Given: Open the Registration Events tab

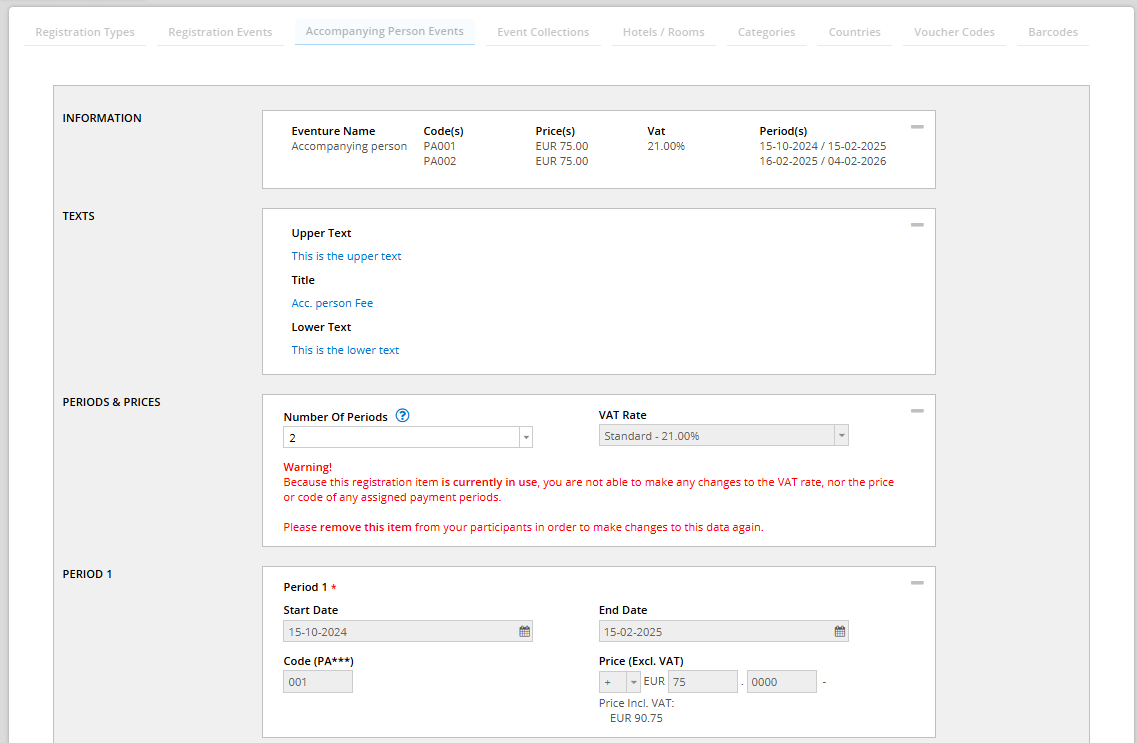Looking at the screenshot, I should coord(220,32).
